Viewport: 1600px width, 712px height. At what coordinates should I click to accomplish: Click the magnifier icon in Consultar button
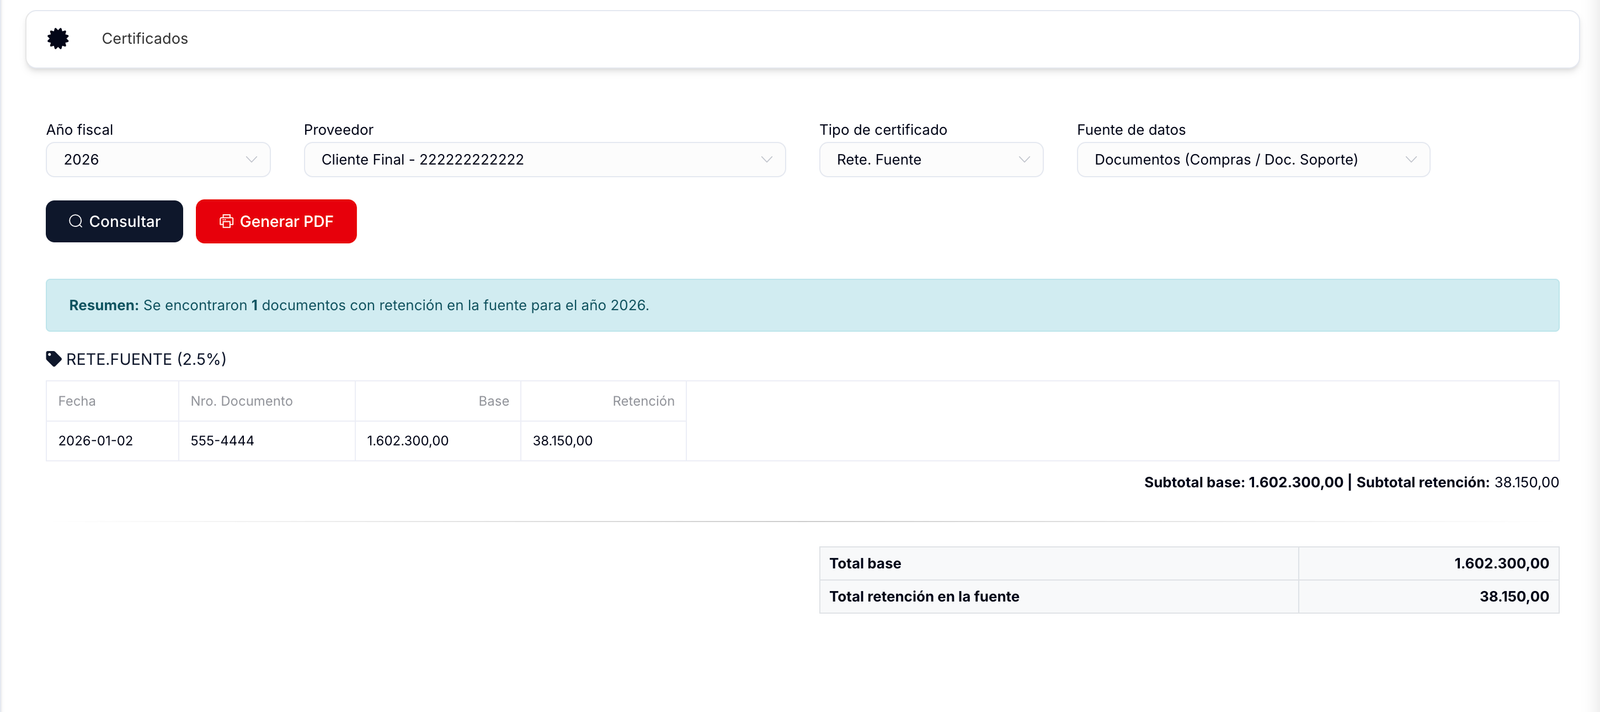76,221
